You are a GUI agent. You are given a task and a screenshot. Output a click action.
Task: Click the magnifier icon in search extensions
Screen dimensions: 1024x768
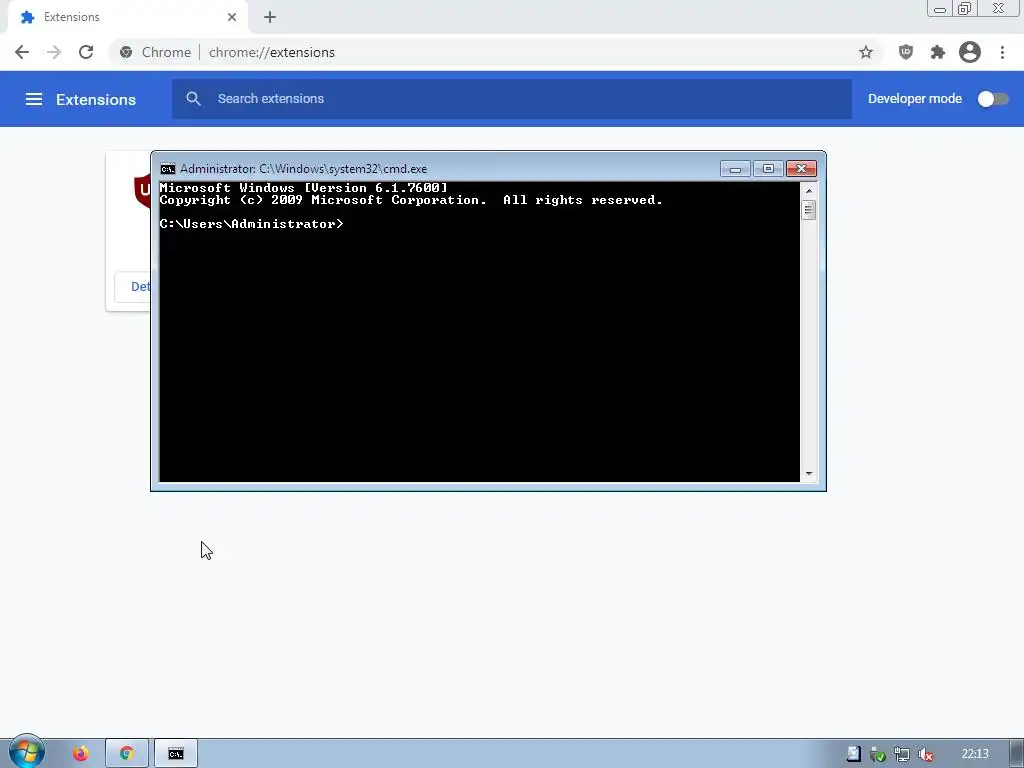[193, 99]
